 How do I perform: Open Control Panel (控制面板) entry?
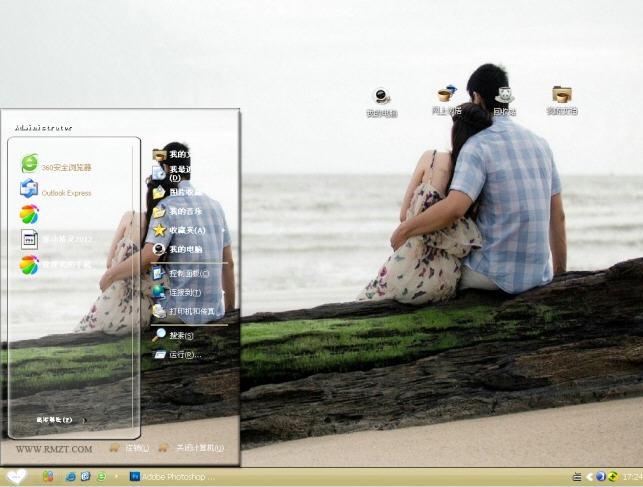click(181, 273)
